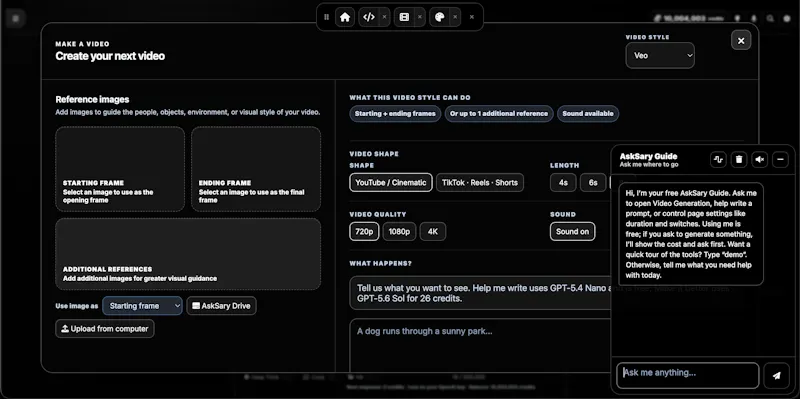This screenshot has height=399, width=800.
Task: Click the Reference images heading
Action: pos(92,99)
